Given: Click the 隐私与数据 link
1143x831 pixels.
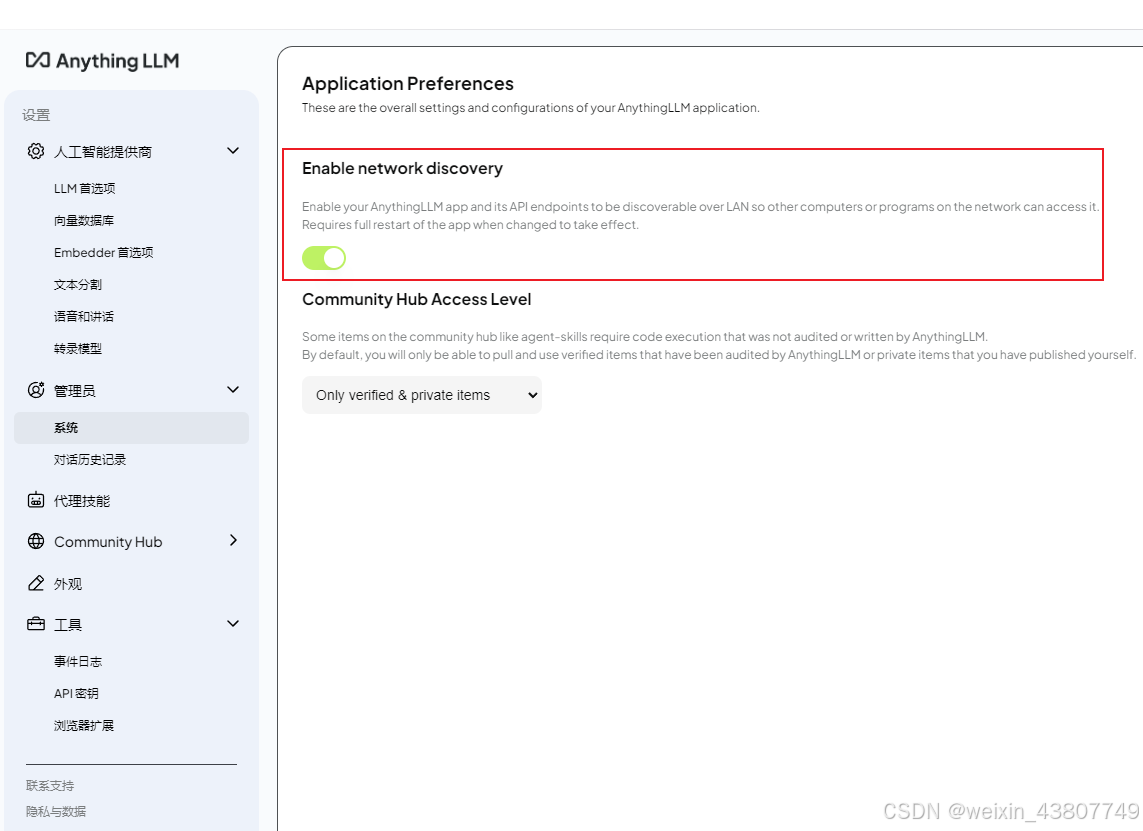Looking at the screenshot, I should tap(56, 811).
